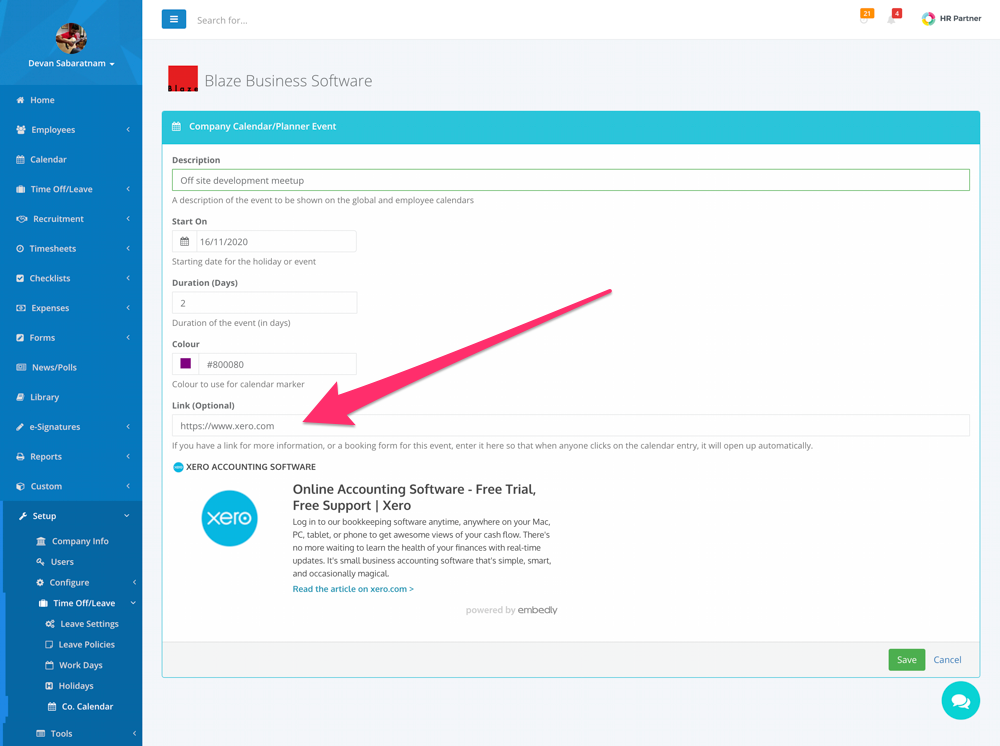The width and height of the screenshot is (1000, 746).
Task: Open bell alerts with red 4 badge
Action: pyautogui.click(x=893, y=16)
